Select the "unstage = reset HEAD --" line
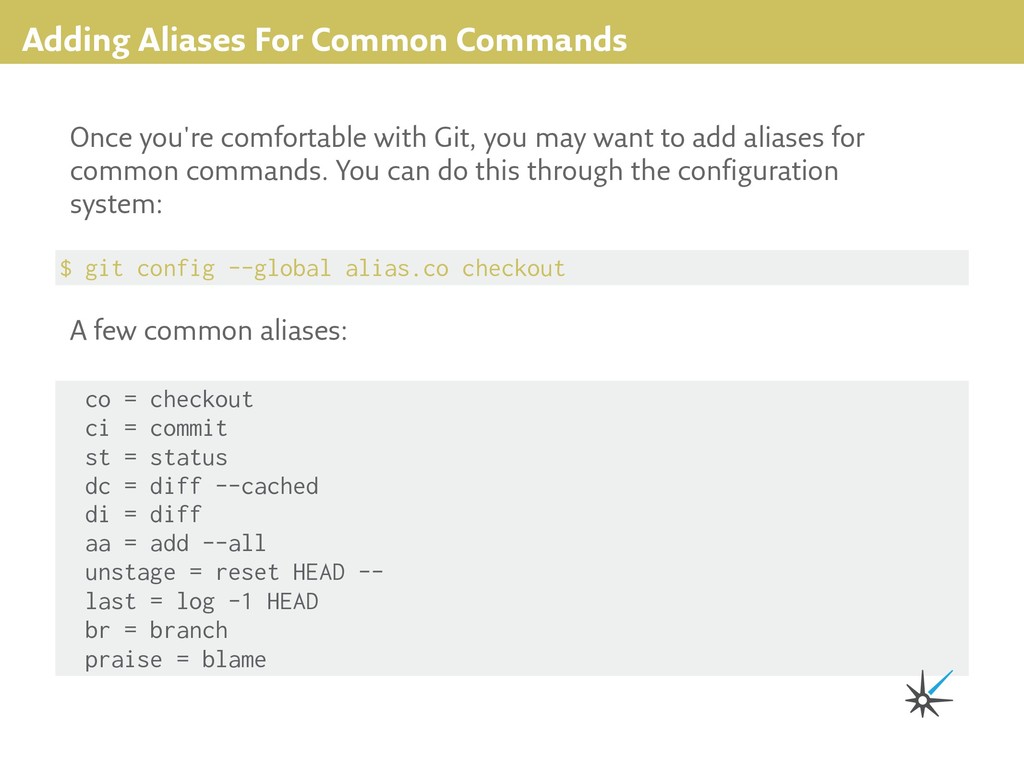This screenshot has width=1024, height=768. [x=234, y=573]
